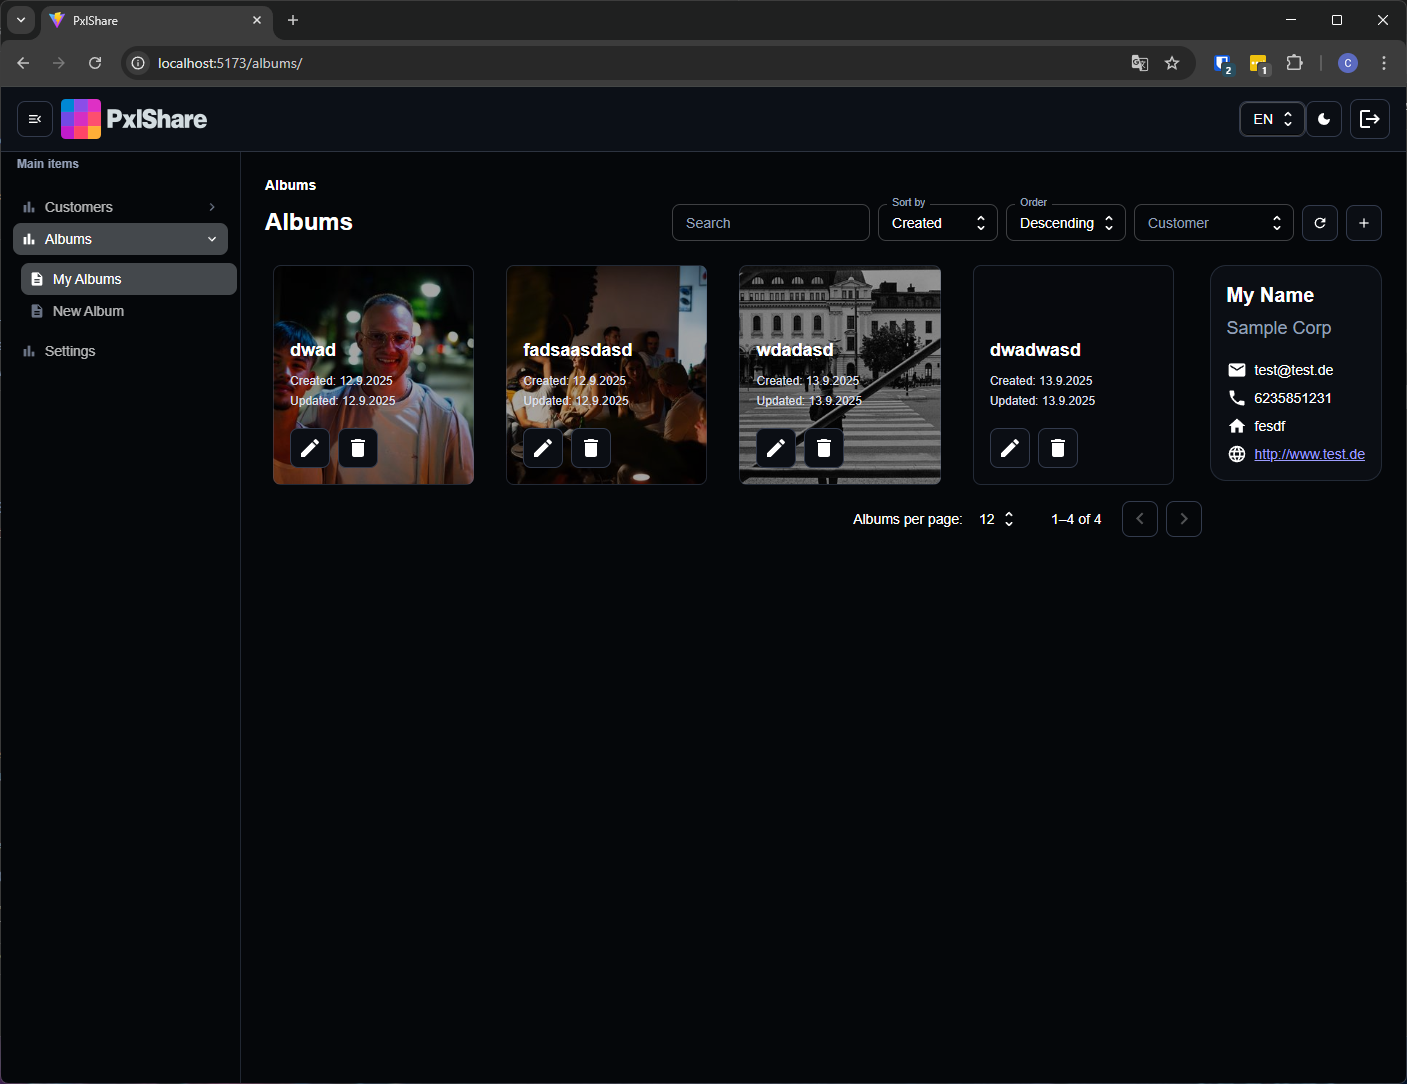This screenshot has height=1084, width=1407.
Task: Open Settings from the sidebar
Action: coord(70,351)
